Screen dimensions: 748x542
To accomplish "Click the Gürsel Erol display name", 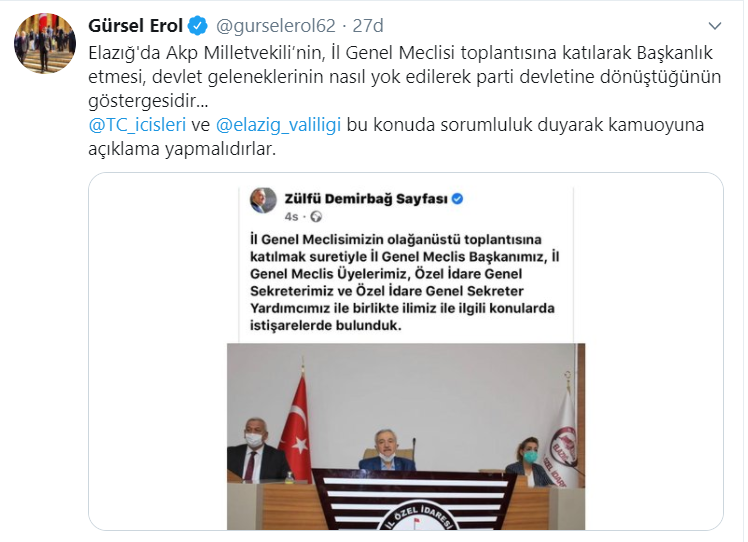I will coord(135,26).
